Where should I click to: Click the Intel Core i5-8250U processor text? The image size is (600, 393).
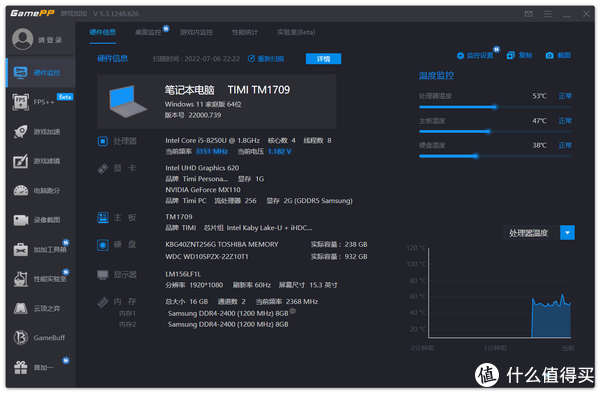click(212, 140)
